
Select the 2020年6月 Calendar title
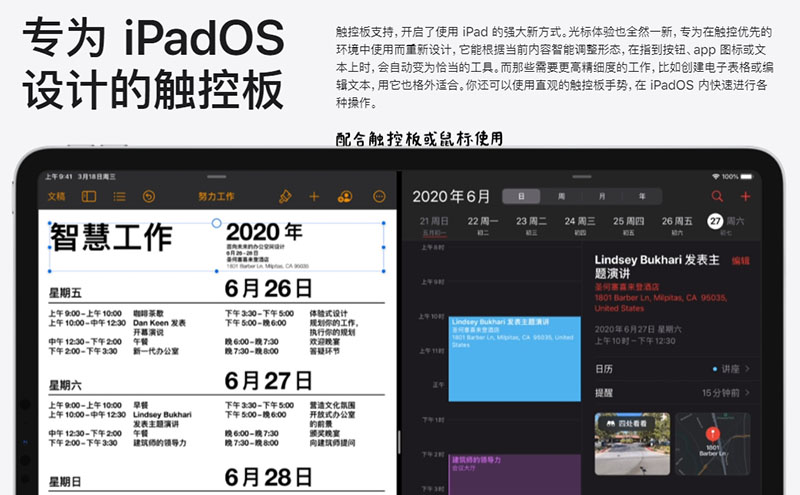pyautogui.click(x=451, y=196)
